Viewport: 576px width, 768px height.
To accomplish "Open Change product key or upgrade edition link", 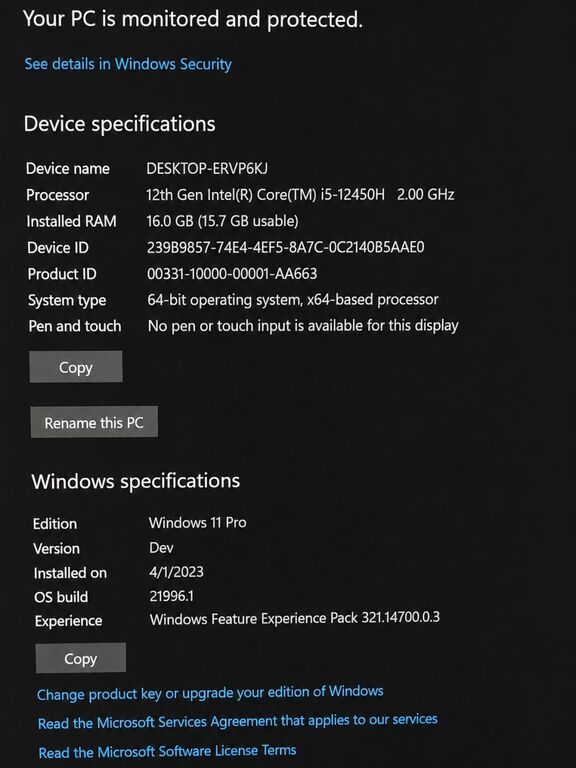I will tap(210, 693).
